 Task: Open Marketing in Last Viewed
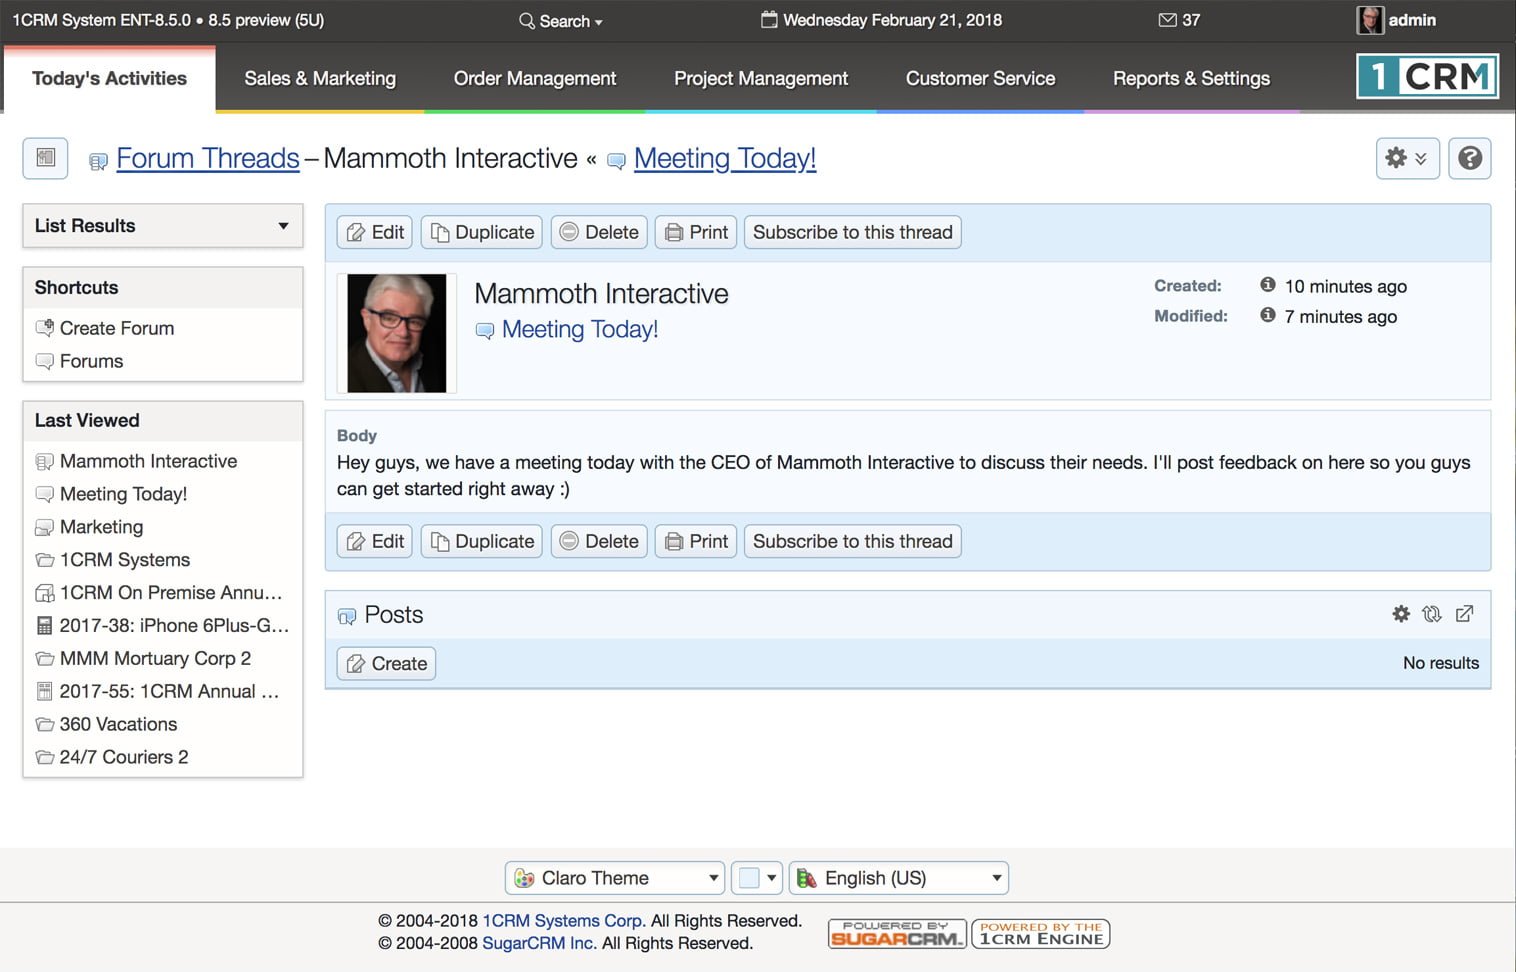click(x=101, y=527)
